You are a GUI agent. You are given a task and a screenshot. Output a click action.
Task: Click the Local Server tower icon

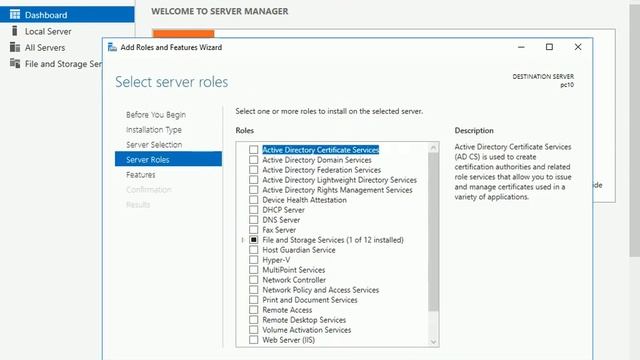tap(15, 31)
